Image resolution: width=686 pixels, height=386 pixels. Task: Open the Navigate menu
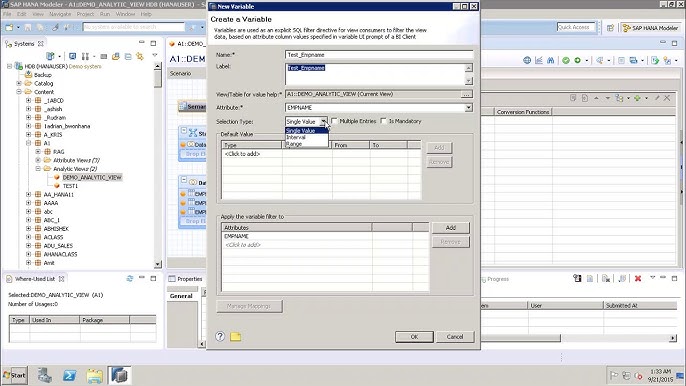(60, 14)
